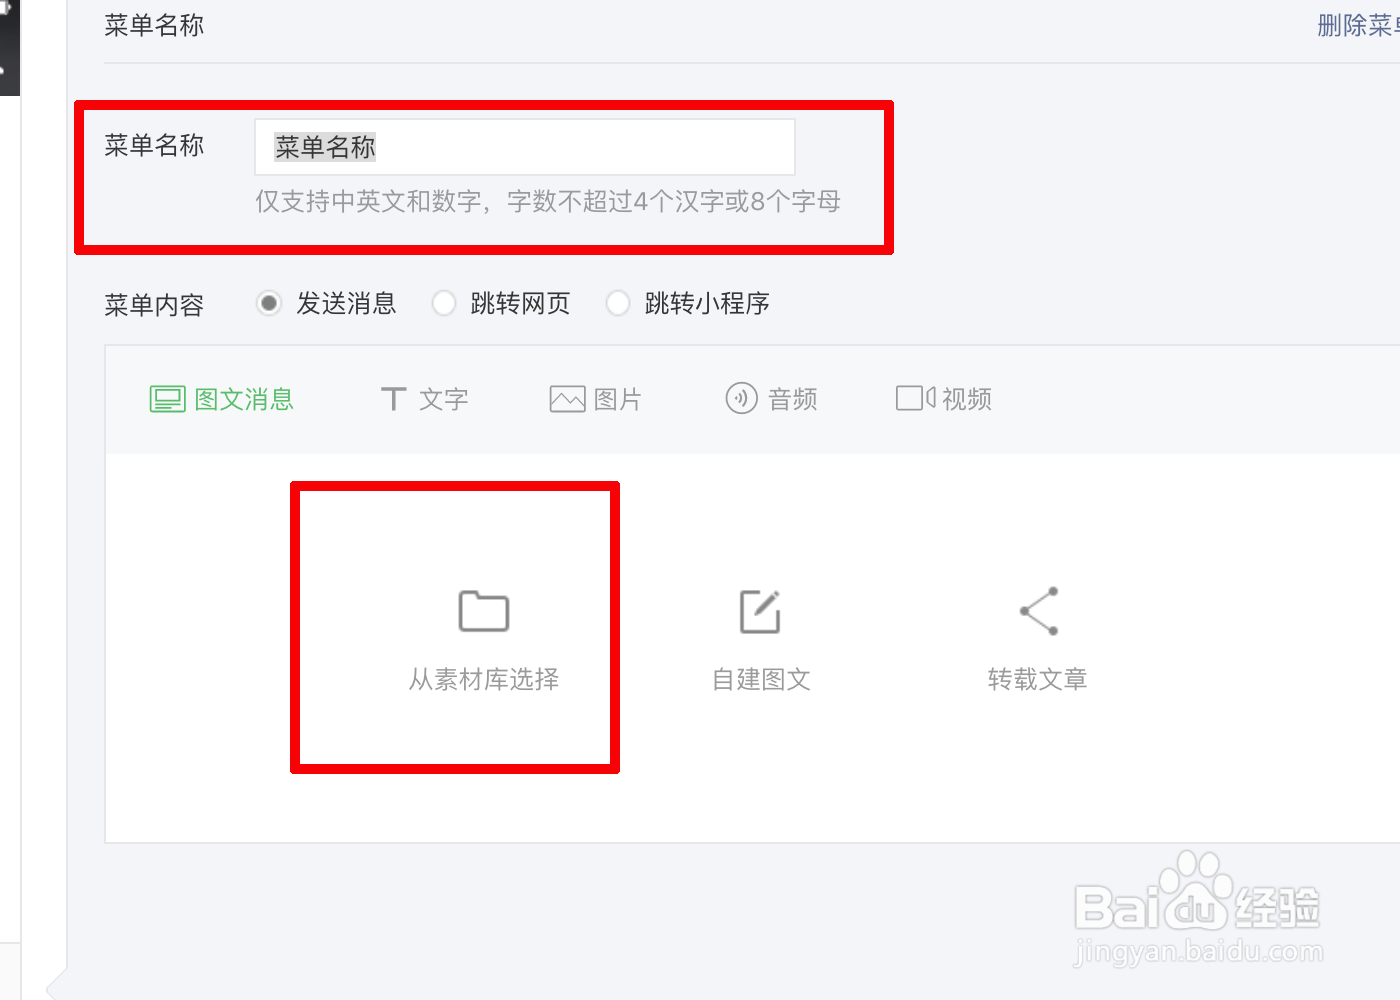1400x1000 pixels.
Task: Click the picture icon beside 图片
Action: (x=567, y=399)
